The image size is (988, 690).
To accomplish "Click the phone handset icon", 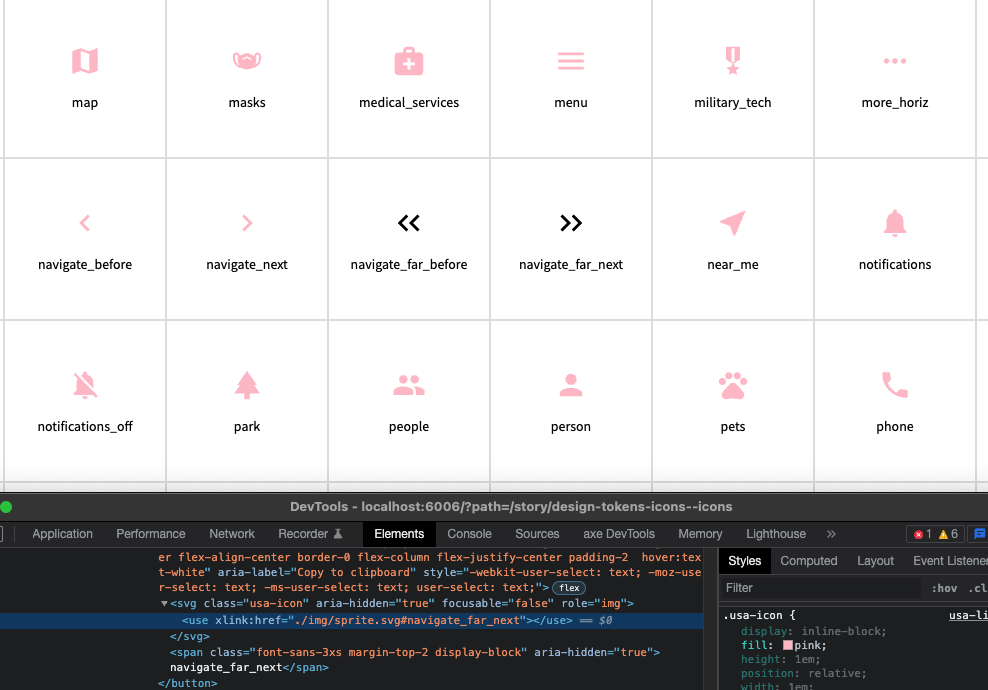I will 895,385.
